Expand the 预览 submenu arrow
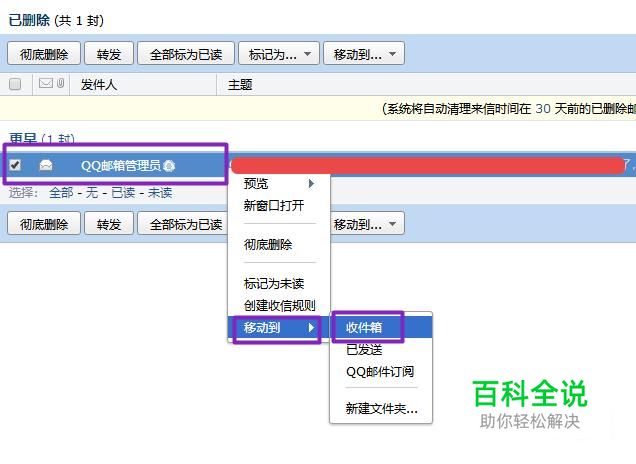636x464 pixels. click(x=311, y=184)
